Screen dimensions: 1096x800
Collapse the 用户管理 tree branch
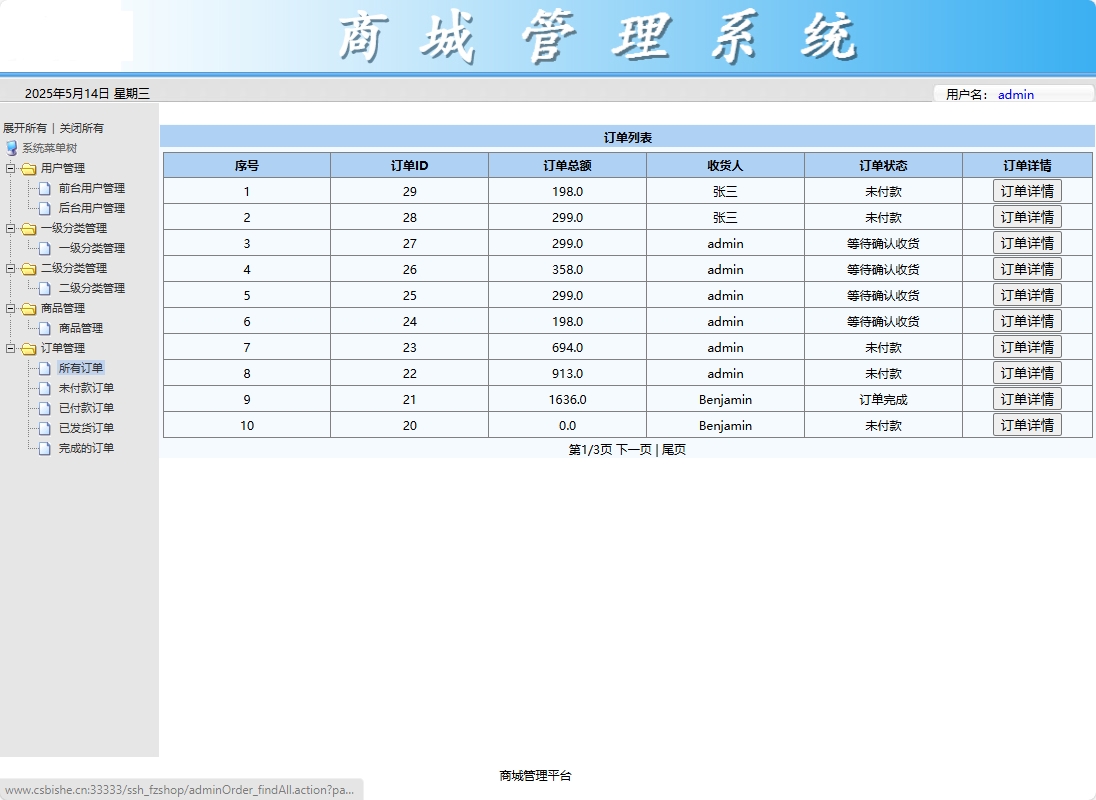click(9, 166)
